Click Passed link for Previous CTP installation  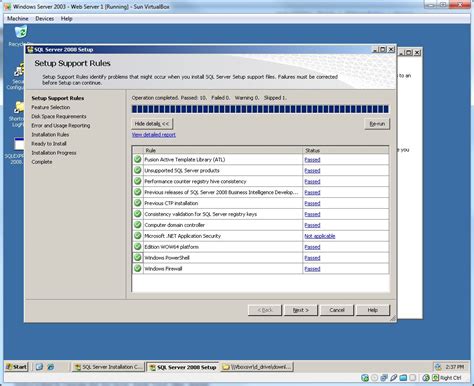(312, 203)
